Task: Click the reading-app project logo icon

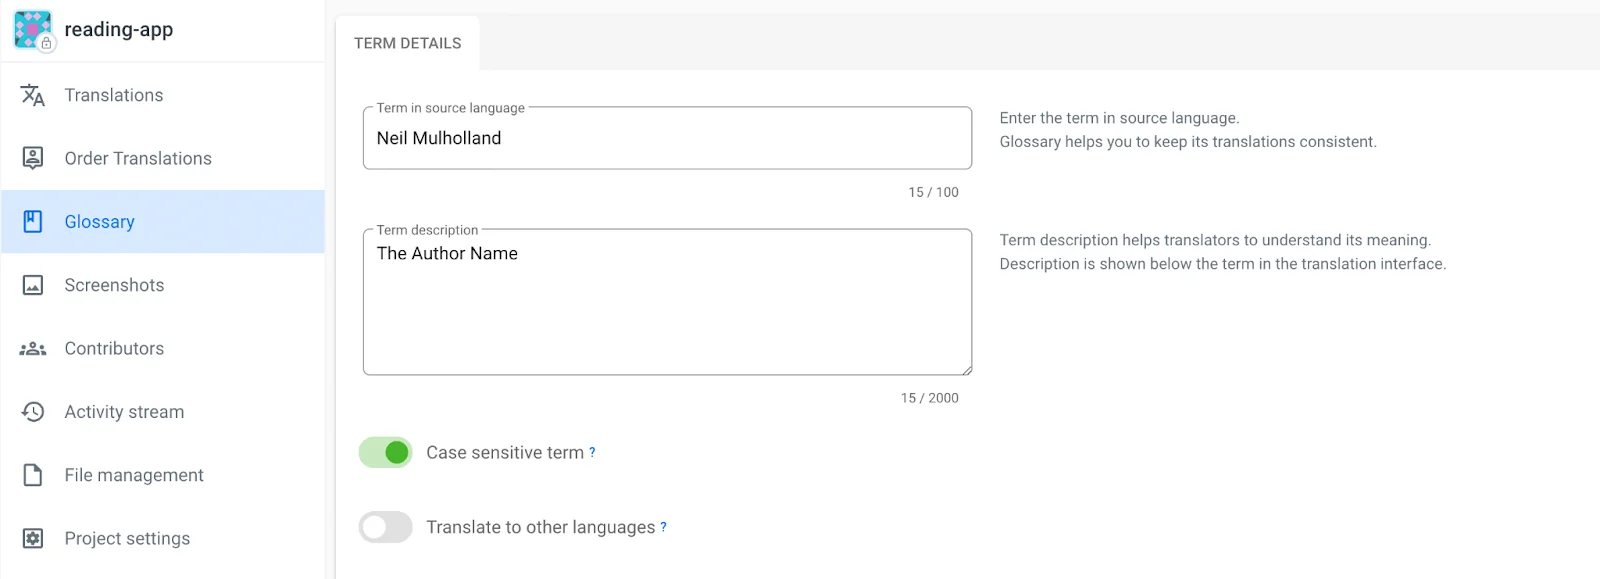Action: [32, 30]
